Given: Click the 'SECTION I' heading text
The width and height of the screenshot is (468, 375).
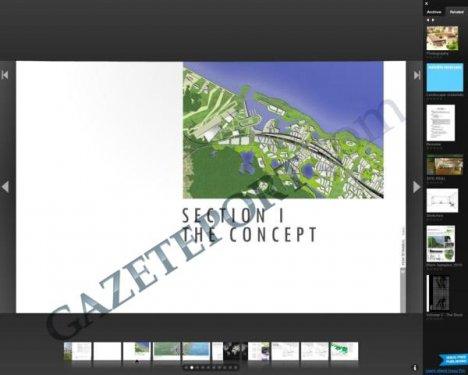Looking at the screenshot, I should tap(233, 216).
